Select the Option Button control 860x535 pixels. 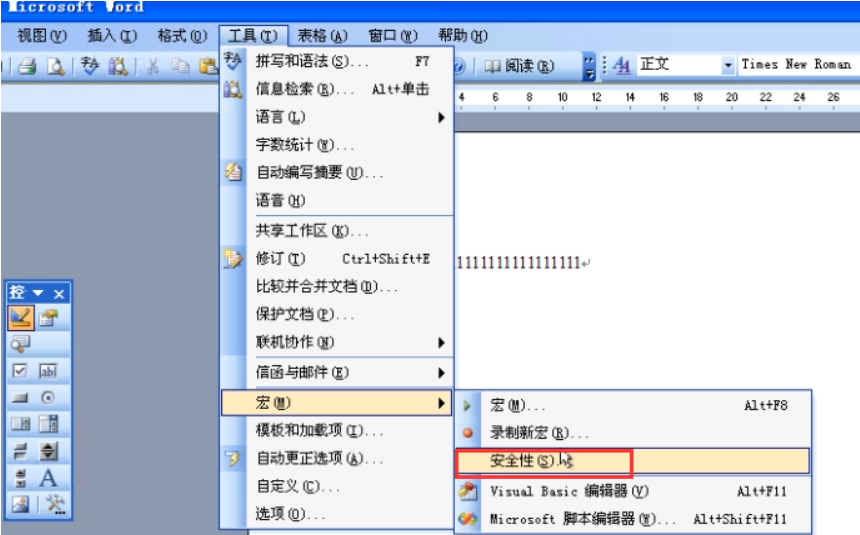pyautogui.click(x=48, y=398)
